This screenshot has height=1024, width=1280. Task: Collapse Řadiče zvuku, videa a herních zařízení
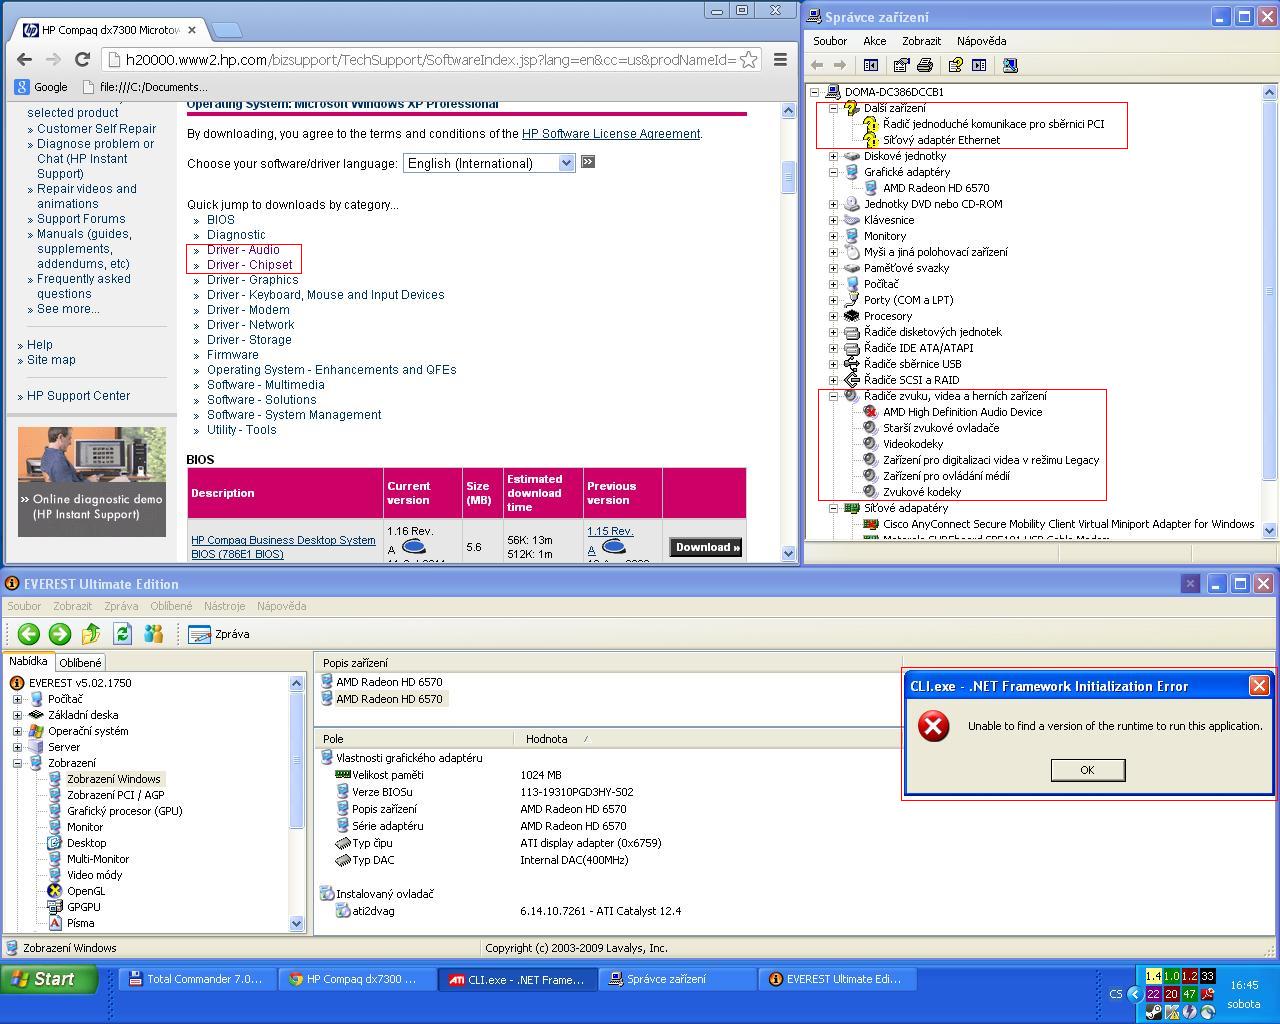coord(833,396)
